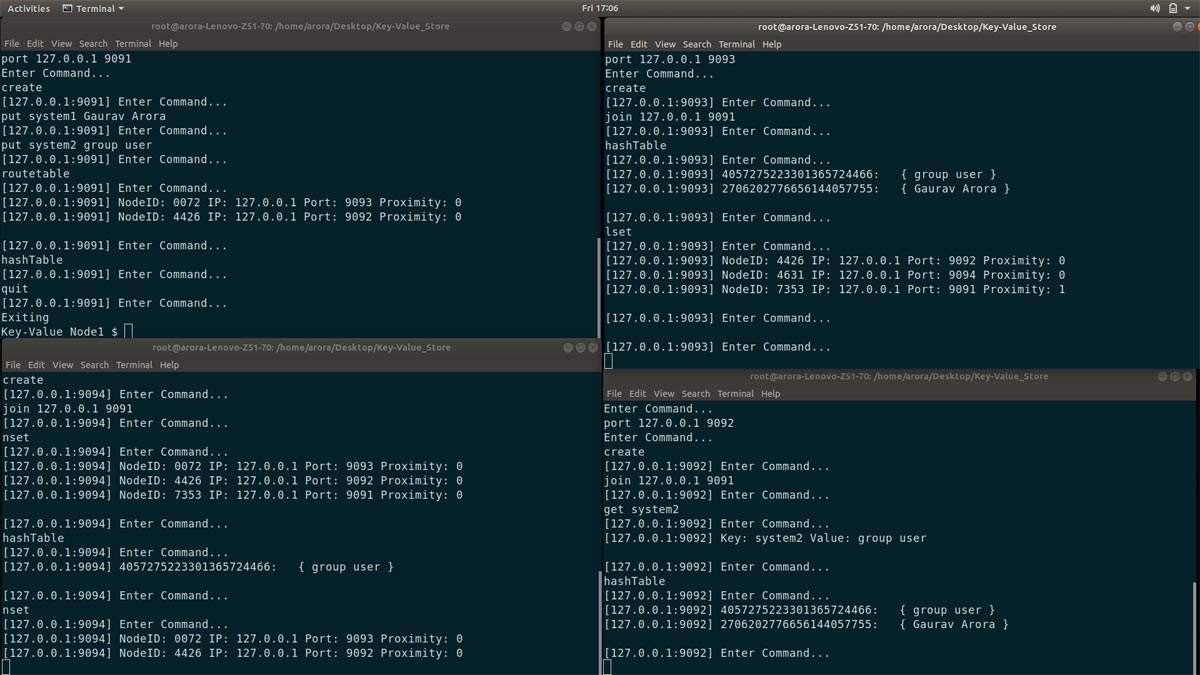Click the battery status icon

(x=1173, y=8)
